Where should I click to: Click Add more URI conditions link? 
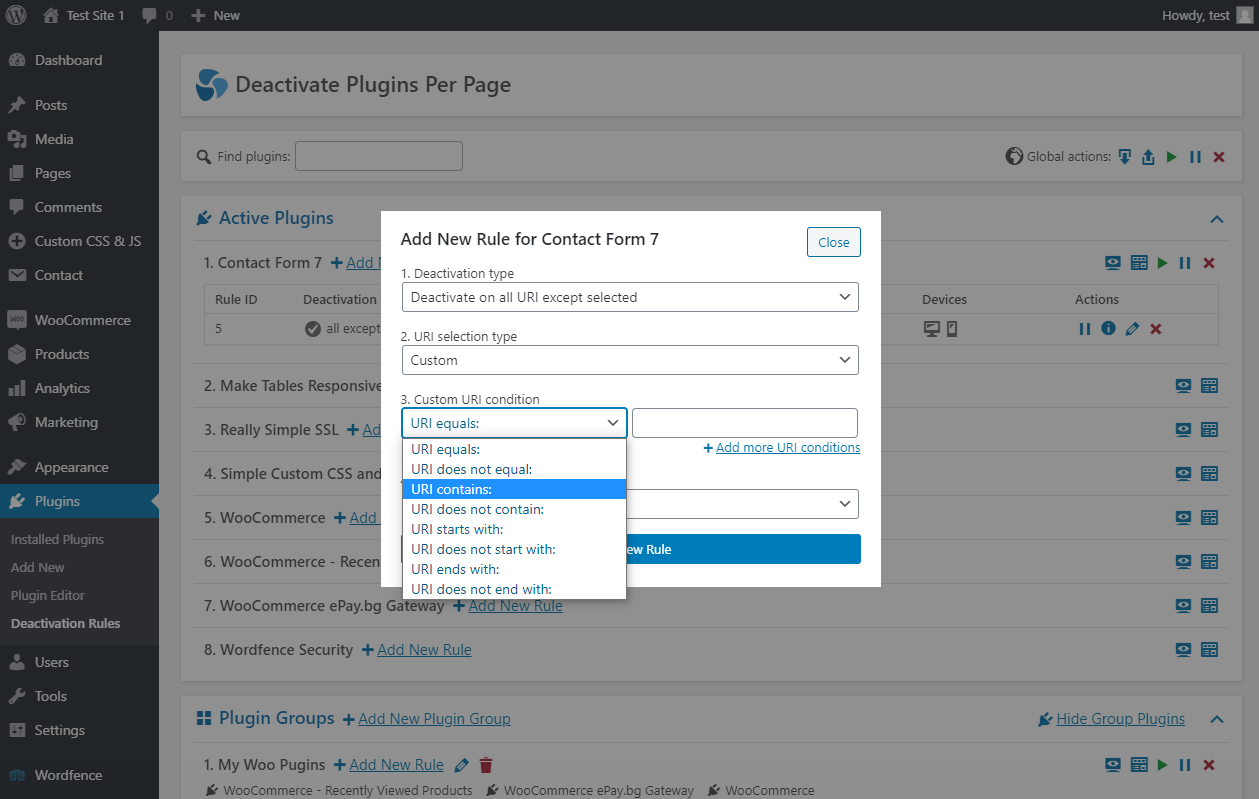[x=788, y=448]
